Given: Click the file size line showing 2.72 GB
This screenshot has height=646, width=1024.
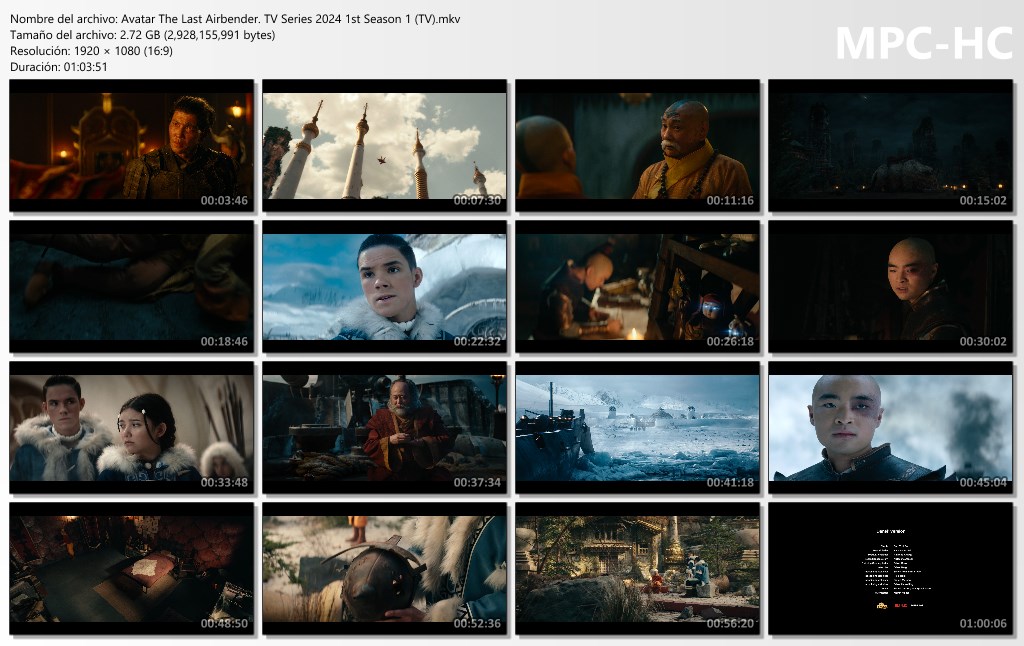Looking at the screenshot, I should pos(142,35).
